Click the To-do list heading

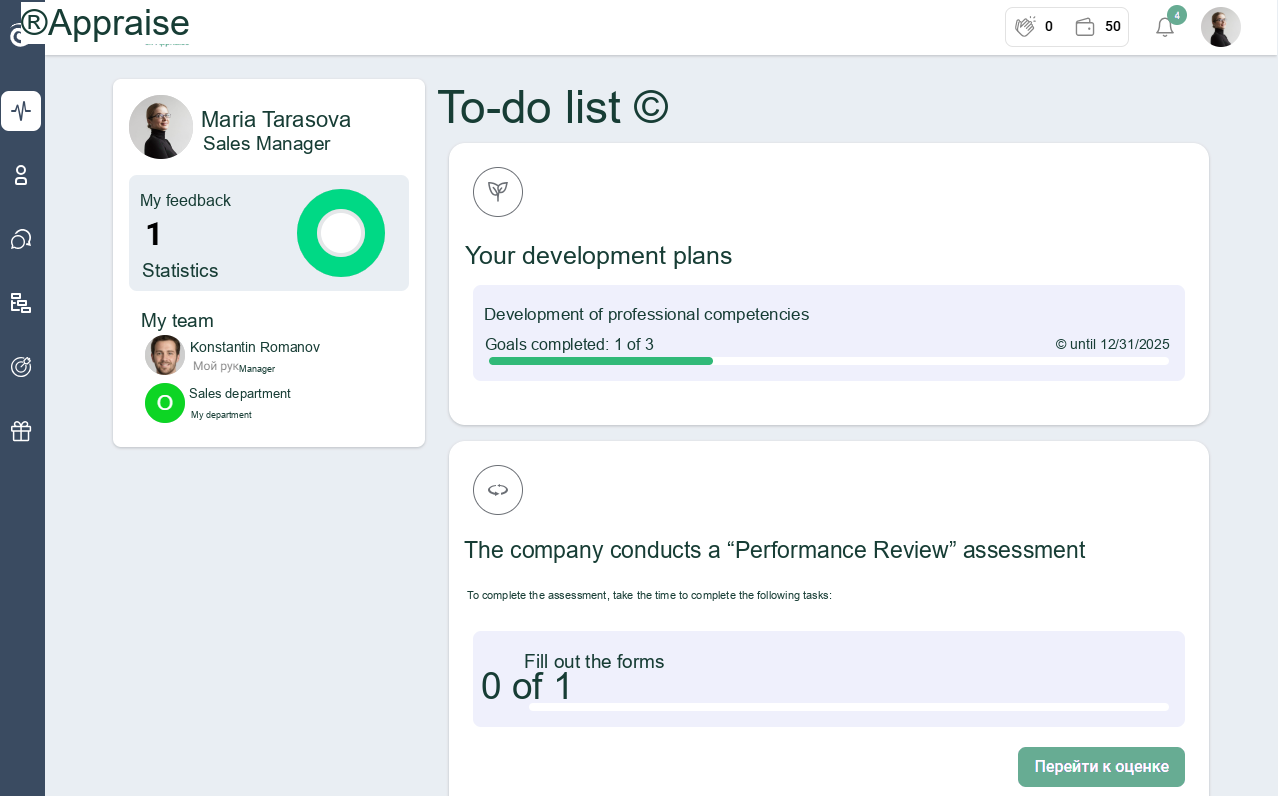553,106
